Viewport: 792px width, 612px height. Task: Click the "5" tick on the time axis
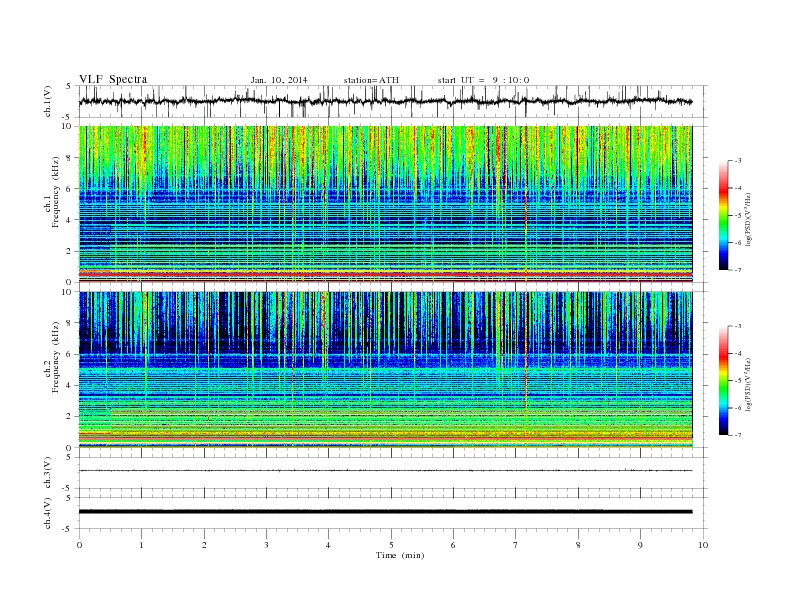tap(391, 545)
